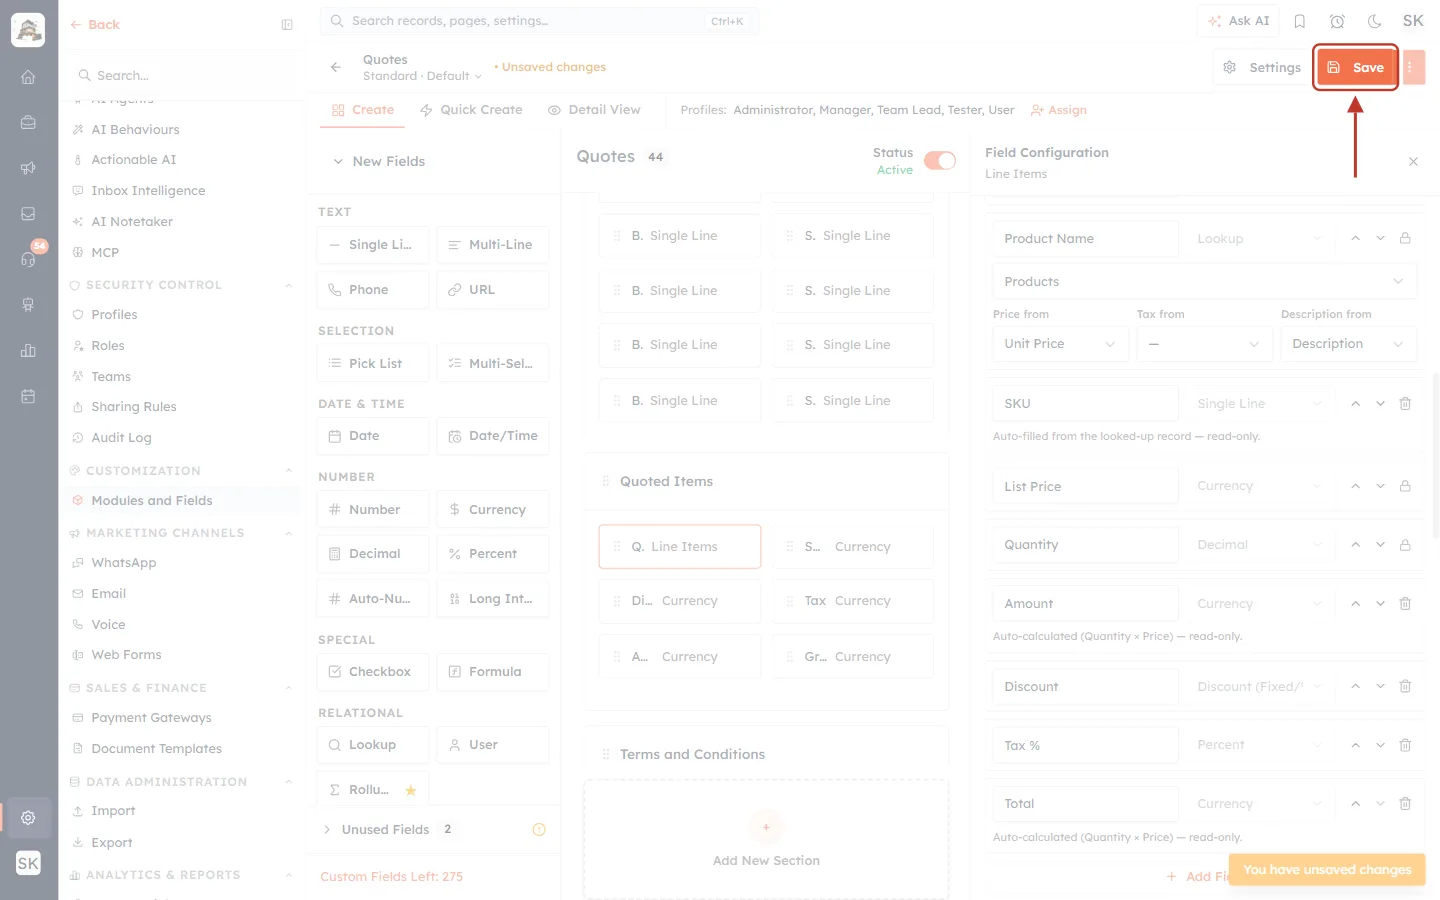
Task: Click the star icon beside Rollup field
Action: click(410, 790)
